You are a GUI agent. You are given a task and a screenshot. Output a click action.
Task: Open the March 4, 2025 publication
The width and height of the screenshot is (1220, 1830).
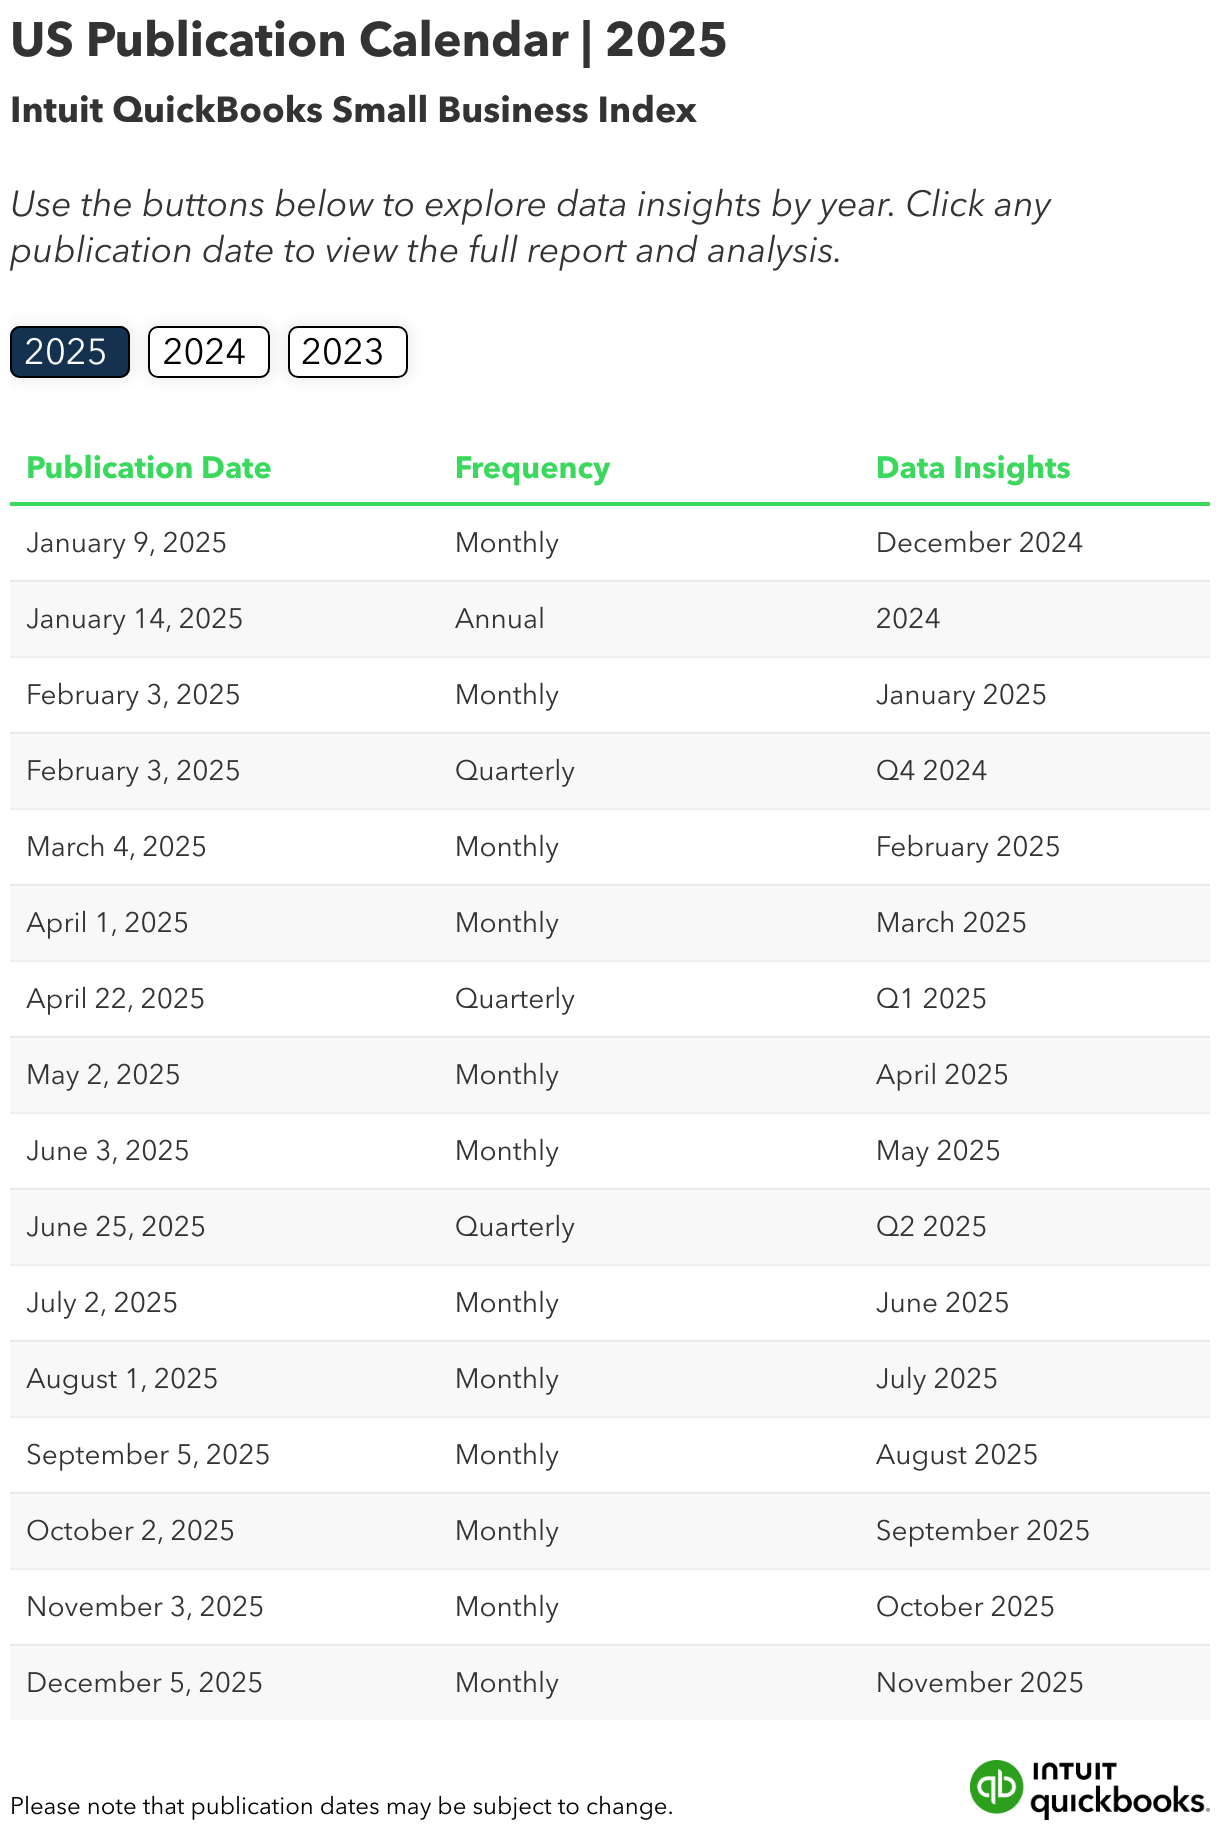pos(116,846)
